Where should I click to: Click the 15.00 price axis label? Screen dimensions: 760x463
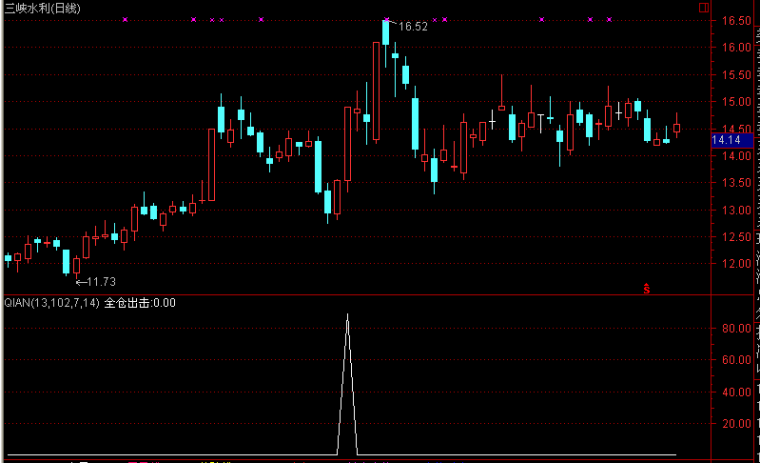coord(736,102)
